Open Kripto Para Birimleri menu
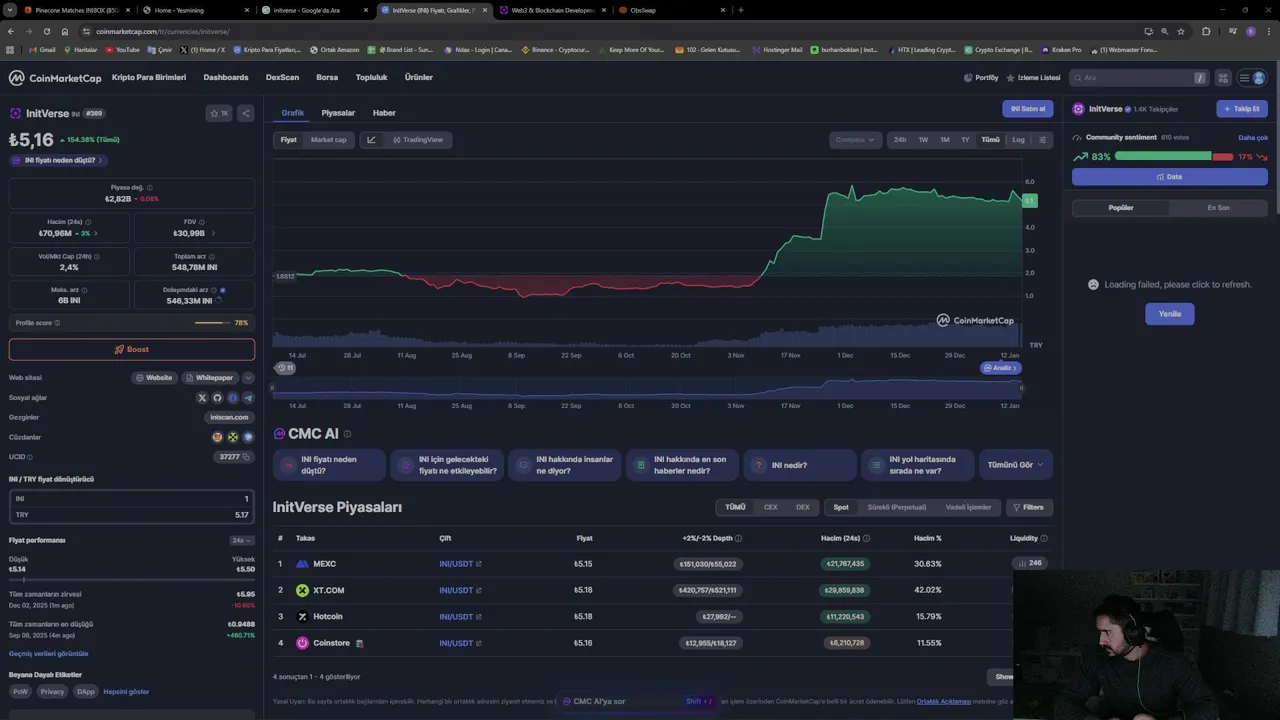This screenshot has height=720, width=1280. click(x=149, y=78)
